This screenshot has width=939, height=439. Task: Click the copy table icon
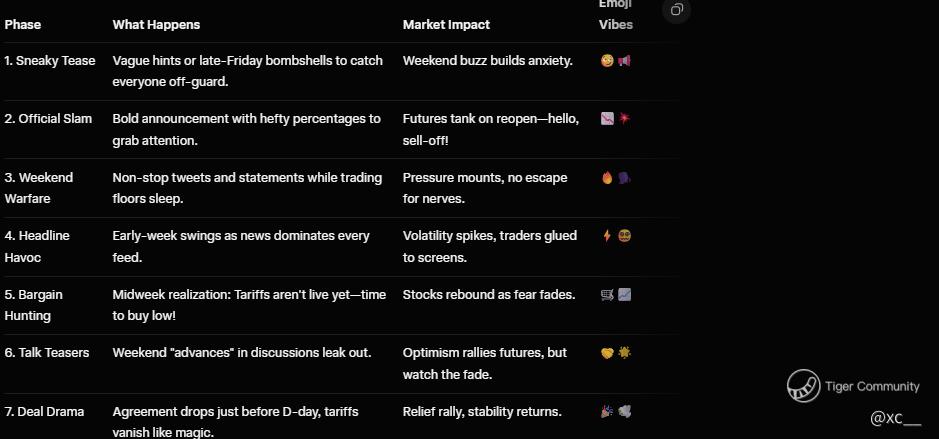tap(677, 10)
